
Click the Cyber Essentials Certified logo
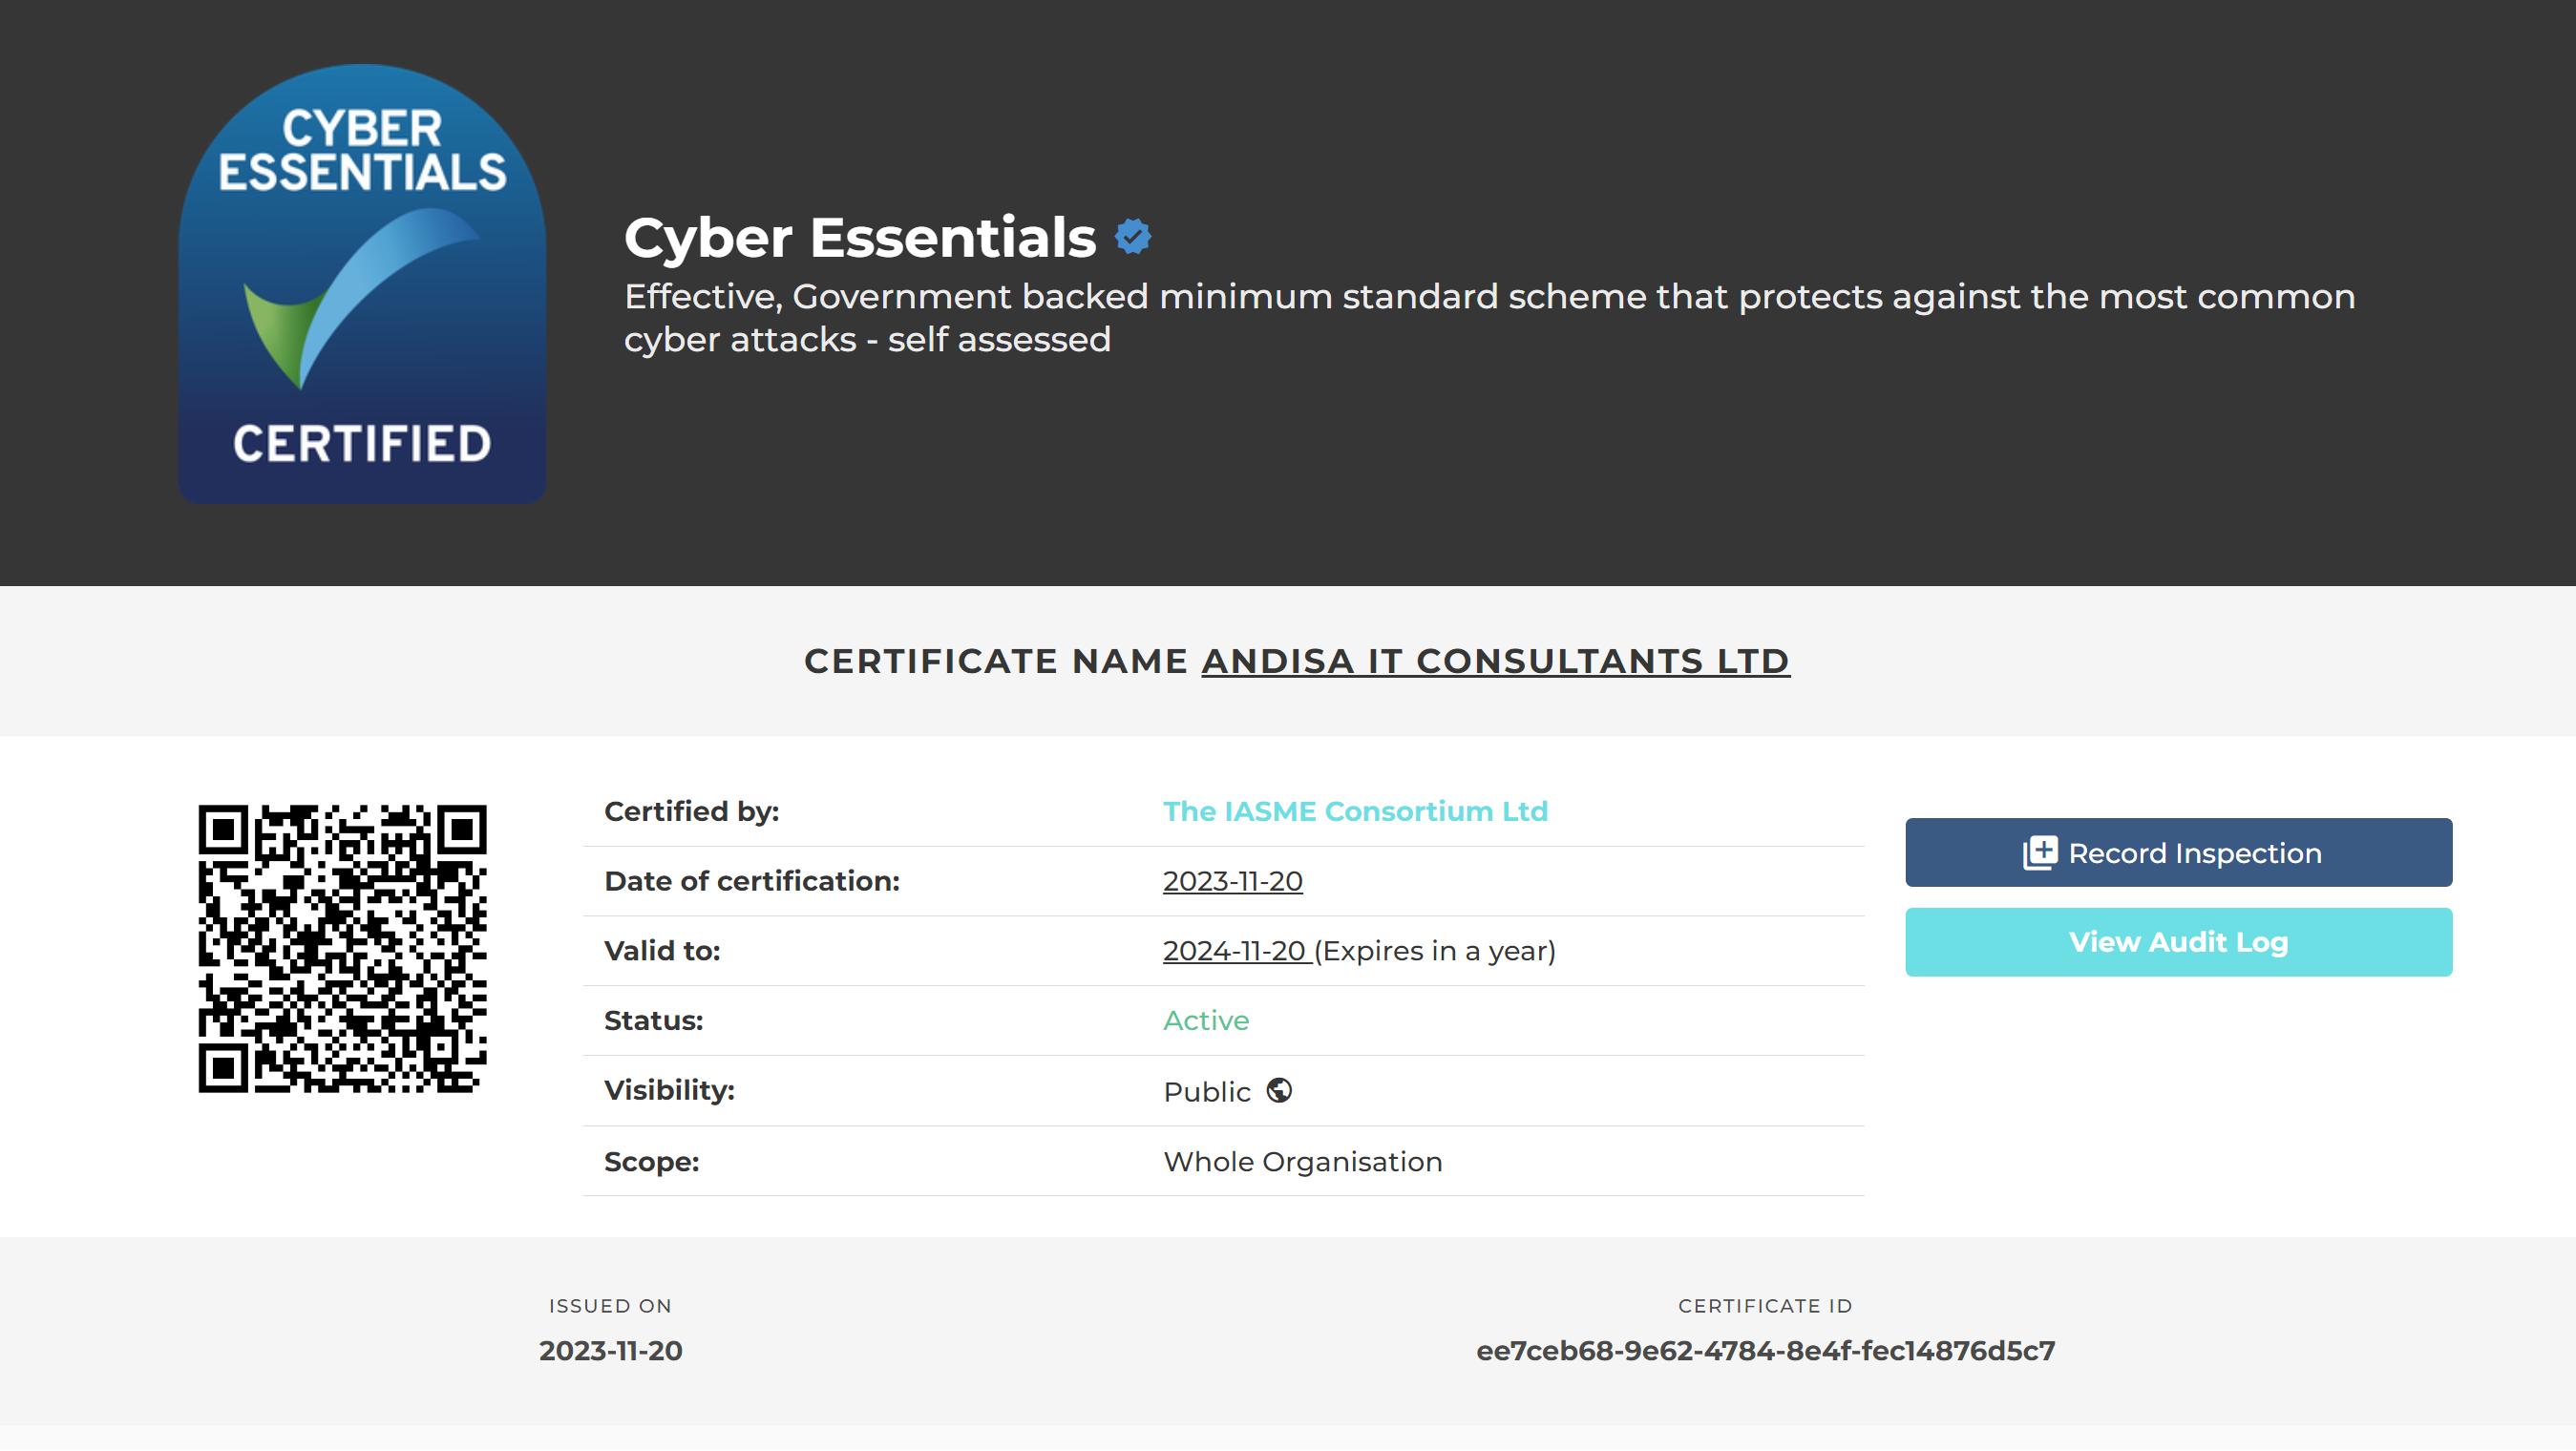[362, 284]
